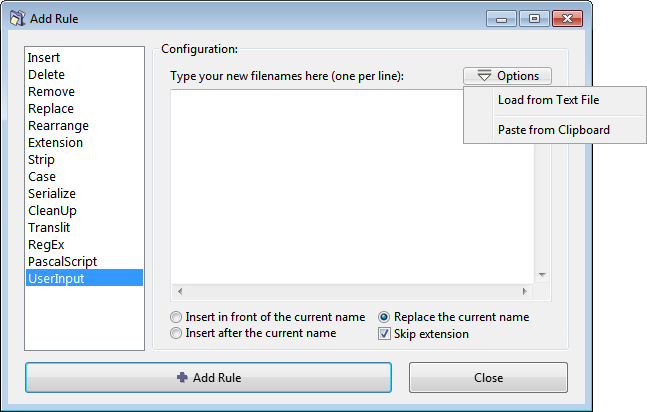
Task: Click the scroll down arrow of text area
Action: tap(542, 275)
